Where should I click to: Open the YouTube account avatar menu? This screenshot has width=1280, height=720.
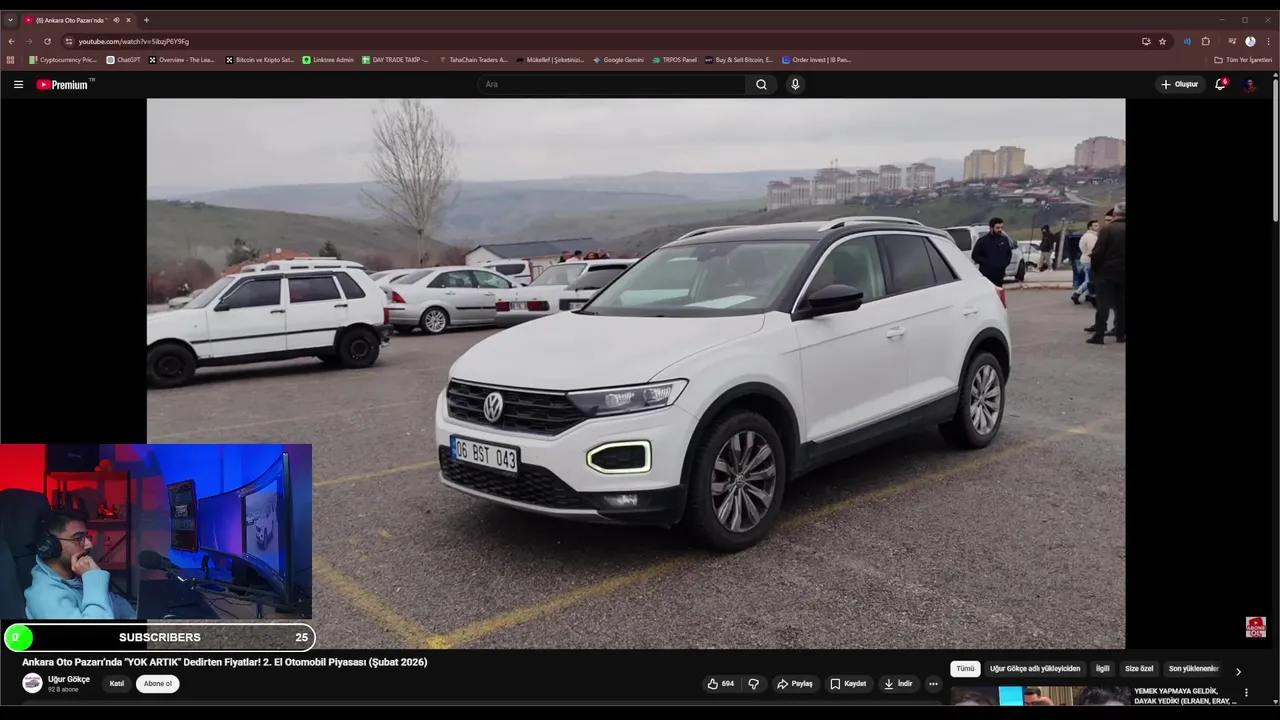pos(1249,85)
